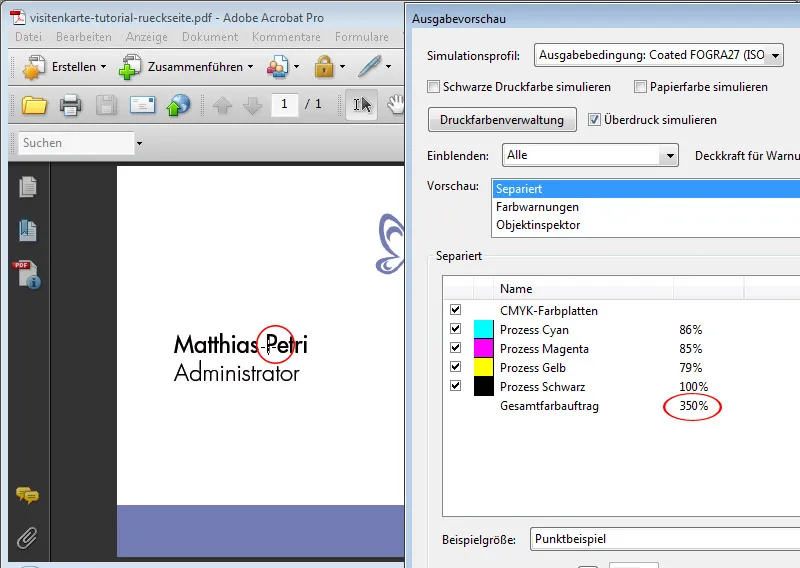Click the Prozess Cyan 86% value
Screen dimensions: 800x568
point(690,330)
